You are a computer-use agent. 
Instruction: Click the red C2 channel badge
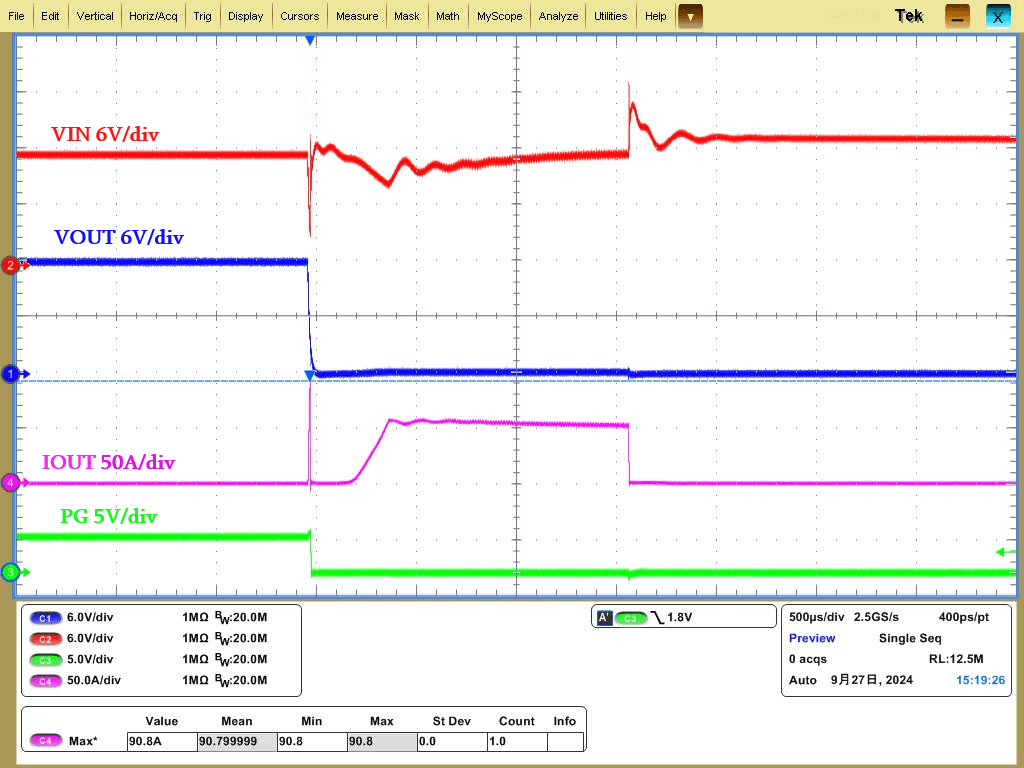coord(45,638)
